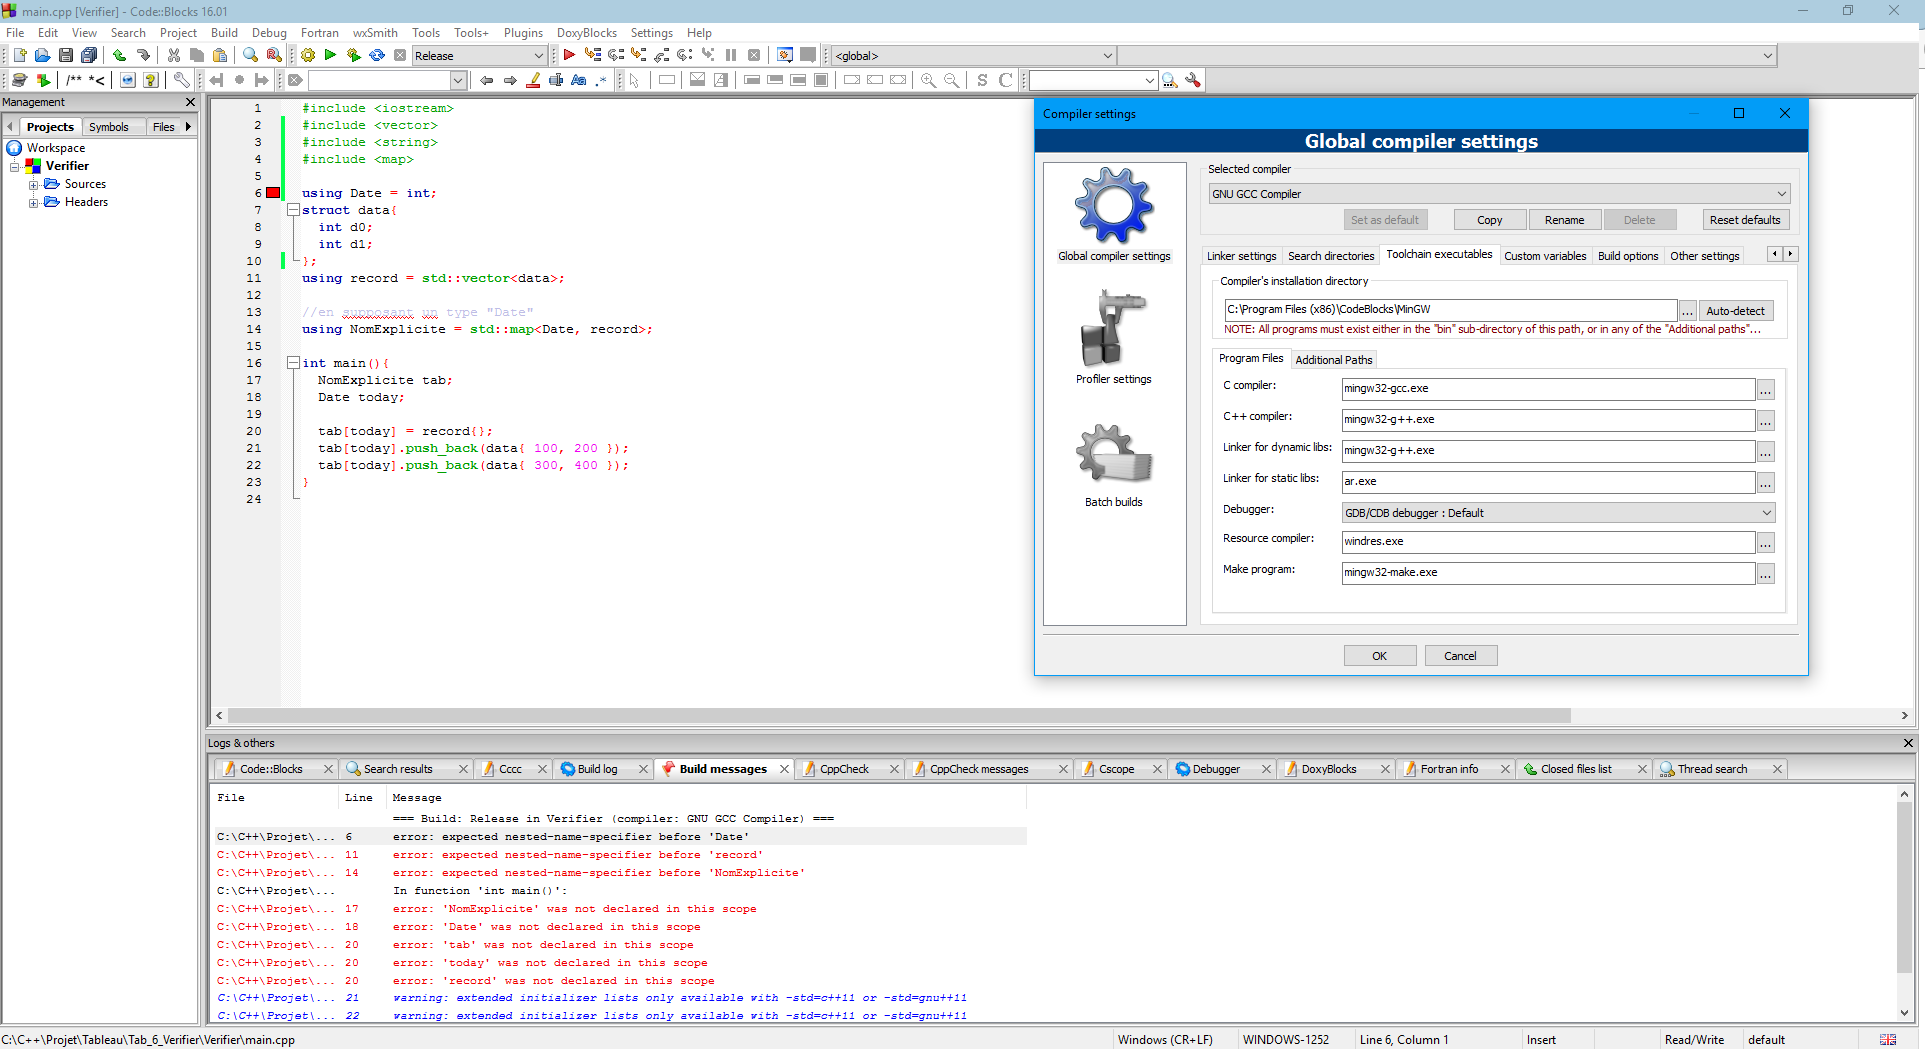Click the highlight marker pen icon
The width and height of the screenshot is (1925, 1049).
pos(533,80)
